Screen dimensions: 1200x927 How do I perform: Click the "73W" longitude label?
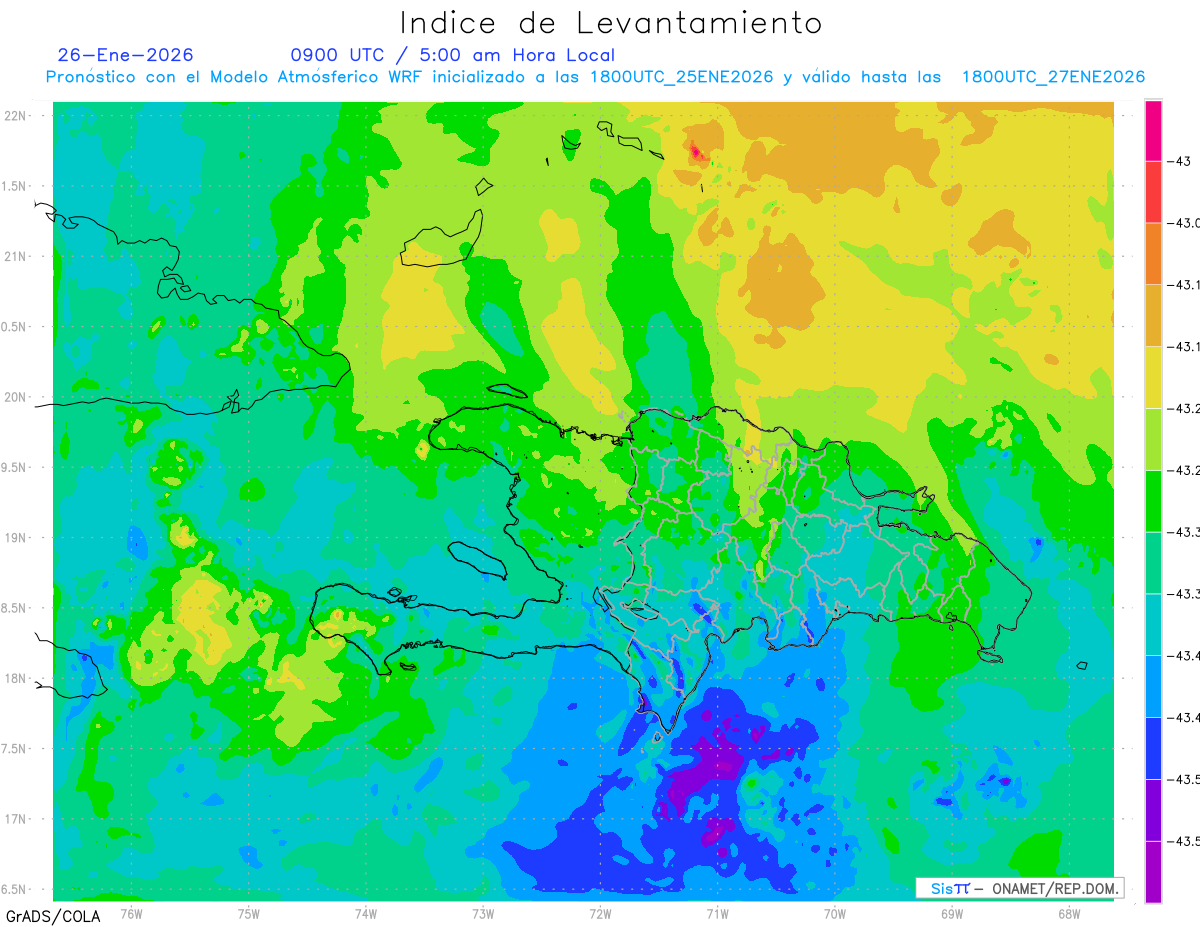(483, 912)
